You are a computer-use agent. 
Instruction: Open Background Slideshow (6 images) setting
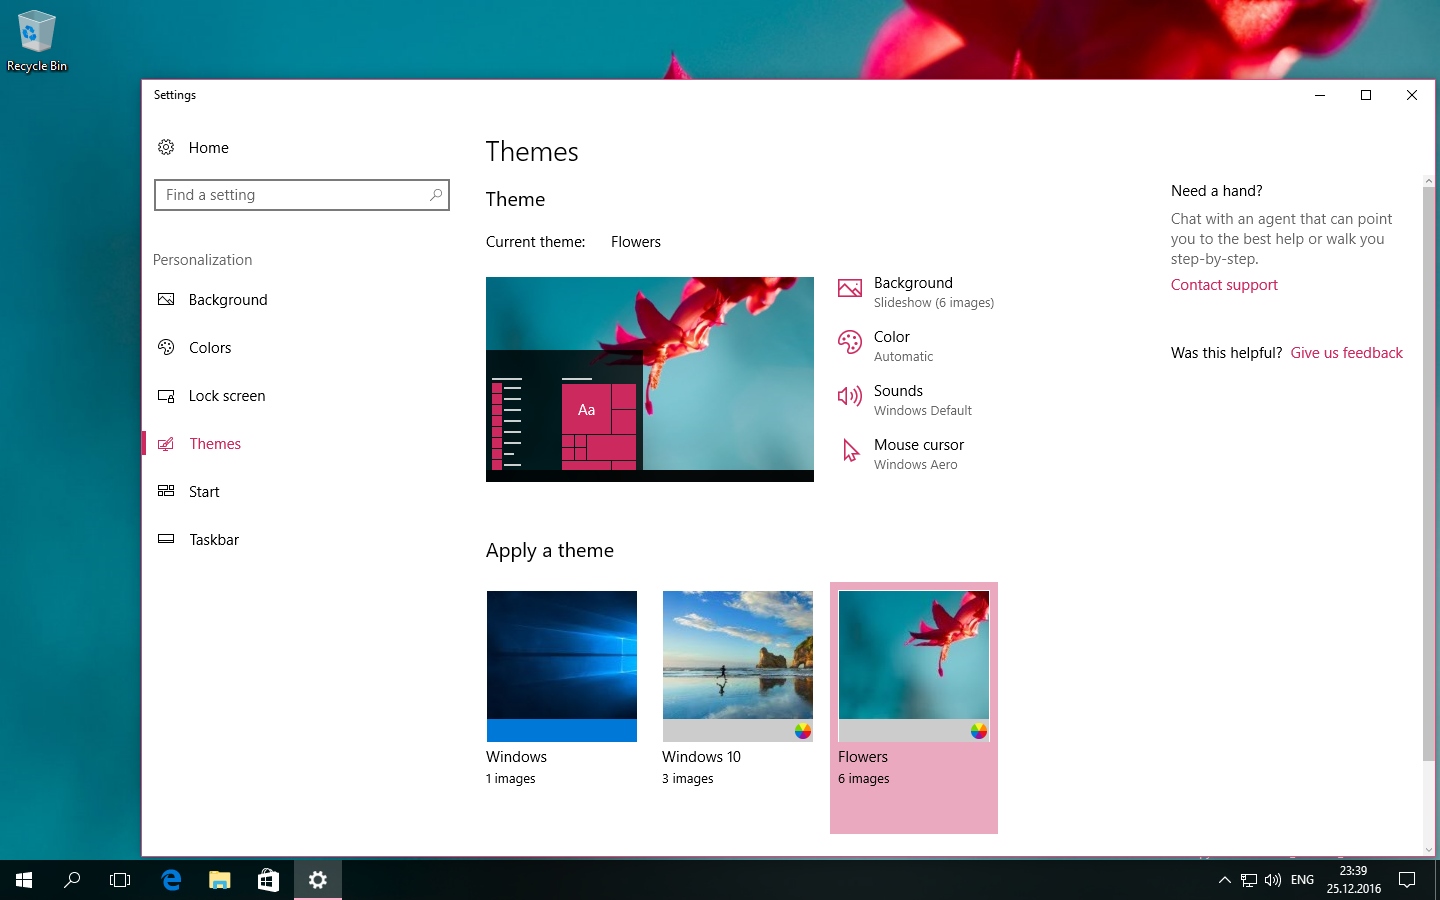tap(916, 292)
